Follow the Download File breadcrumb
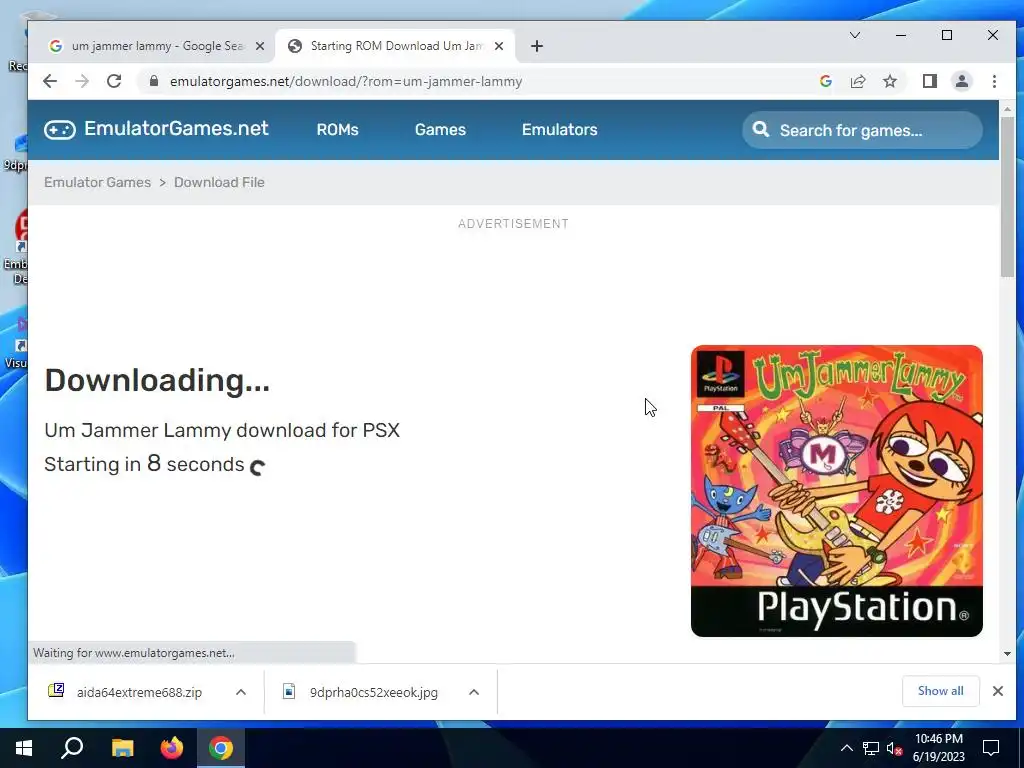 click(219, 182)
